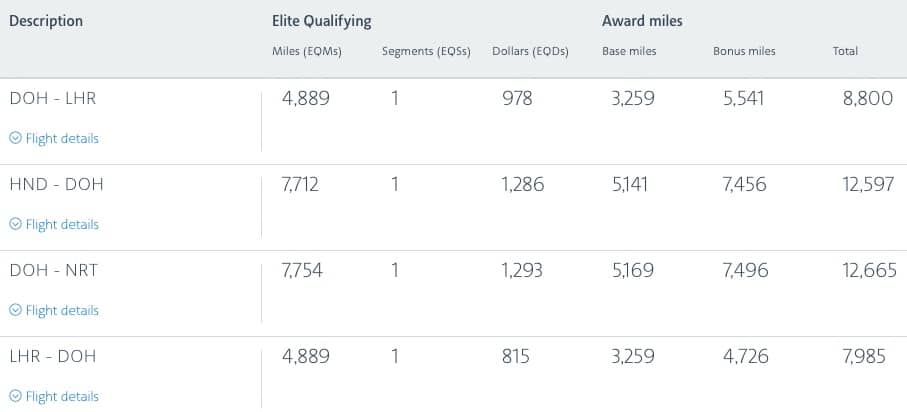Click the chevron circle icon under LHR - DOH
Screen dimensions: 907x412
pyautogui.click(x=16, y=396)
